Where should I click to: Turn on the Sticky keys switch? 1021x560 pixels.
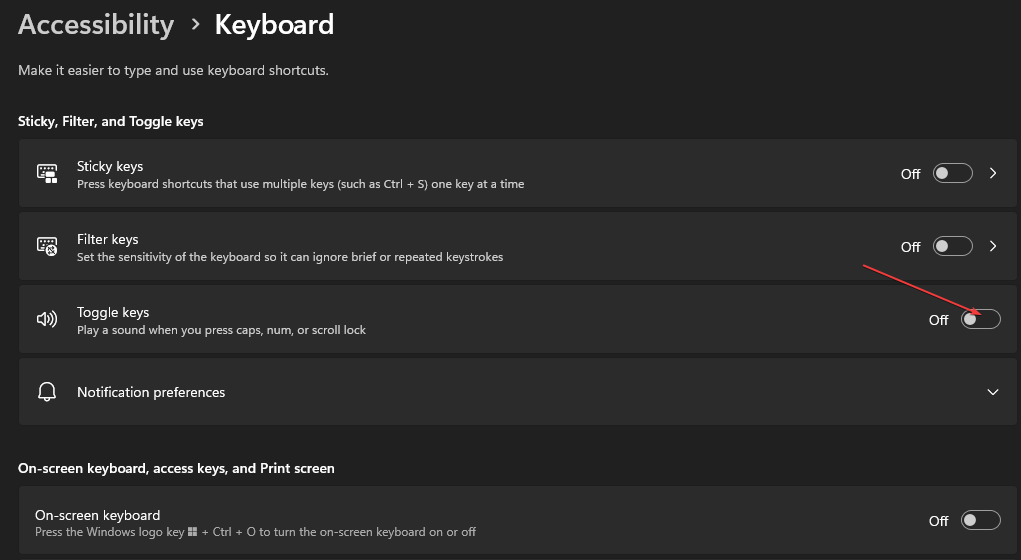pyautogui.click(x=952, y=173)
